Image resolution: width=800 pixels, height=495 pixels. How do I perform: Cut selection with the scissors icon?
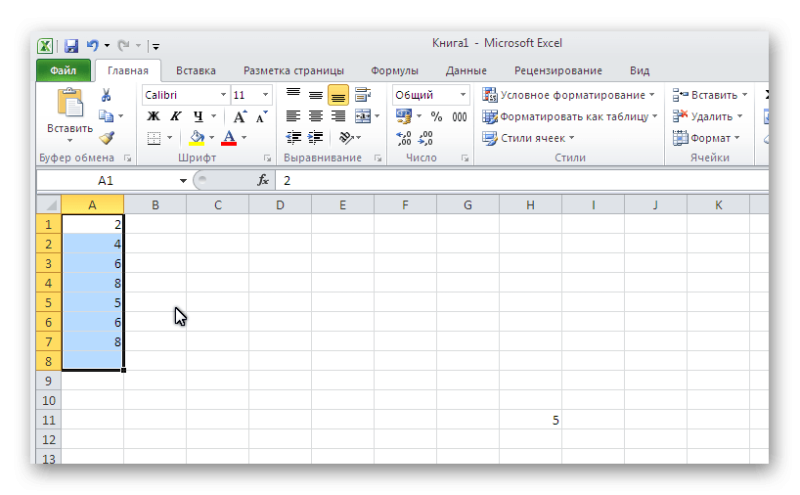(106, 95)
